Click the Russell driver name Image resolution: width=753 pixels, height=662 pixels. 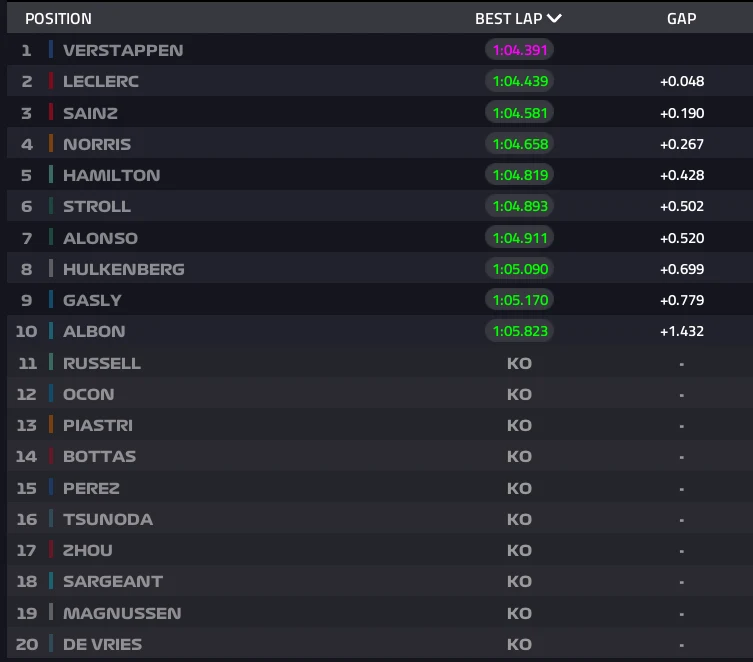pyautogui.click(x=101, y=363)
